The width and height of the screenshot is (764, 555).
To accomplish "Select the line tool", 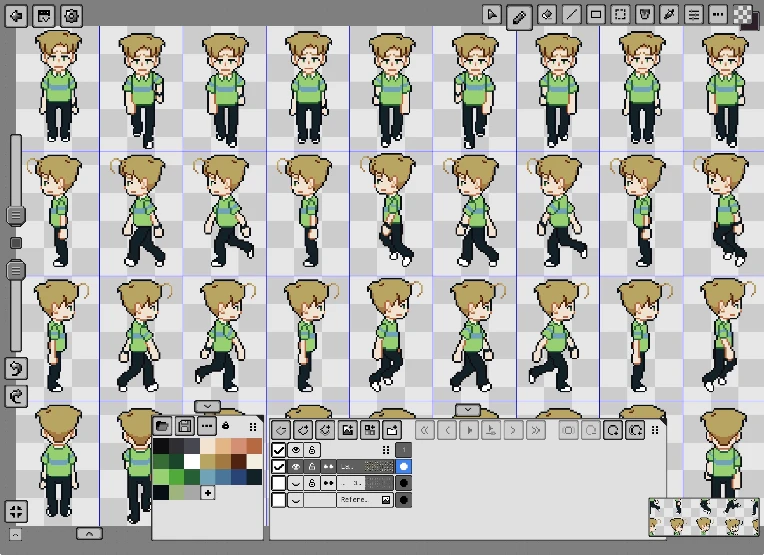I will (x=572, y=15).
